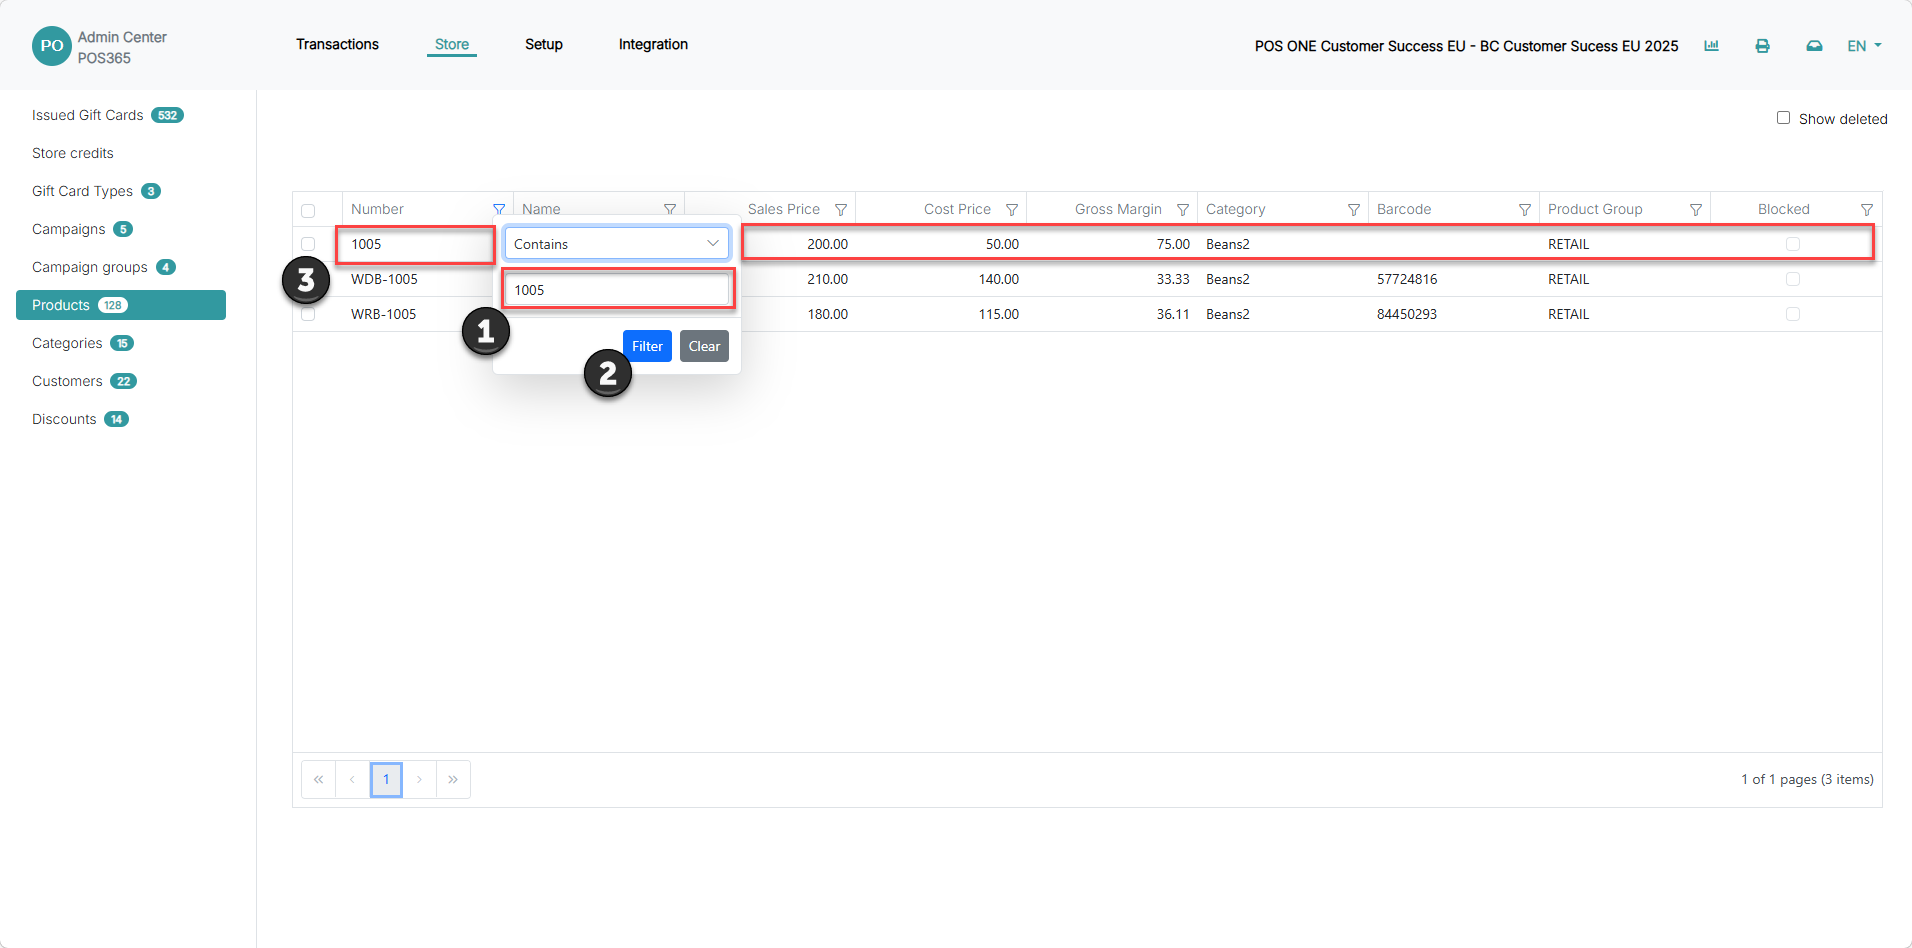Viewport: 1912px width, 948px height.
Task: Open the EN language dropdown
Action: [1864, 46]
